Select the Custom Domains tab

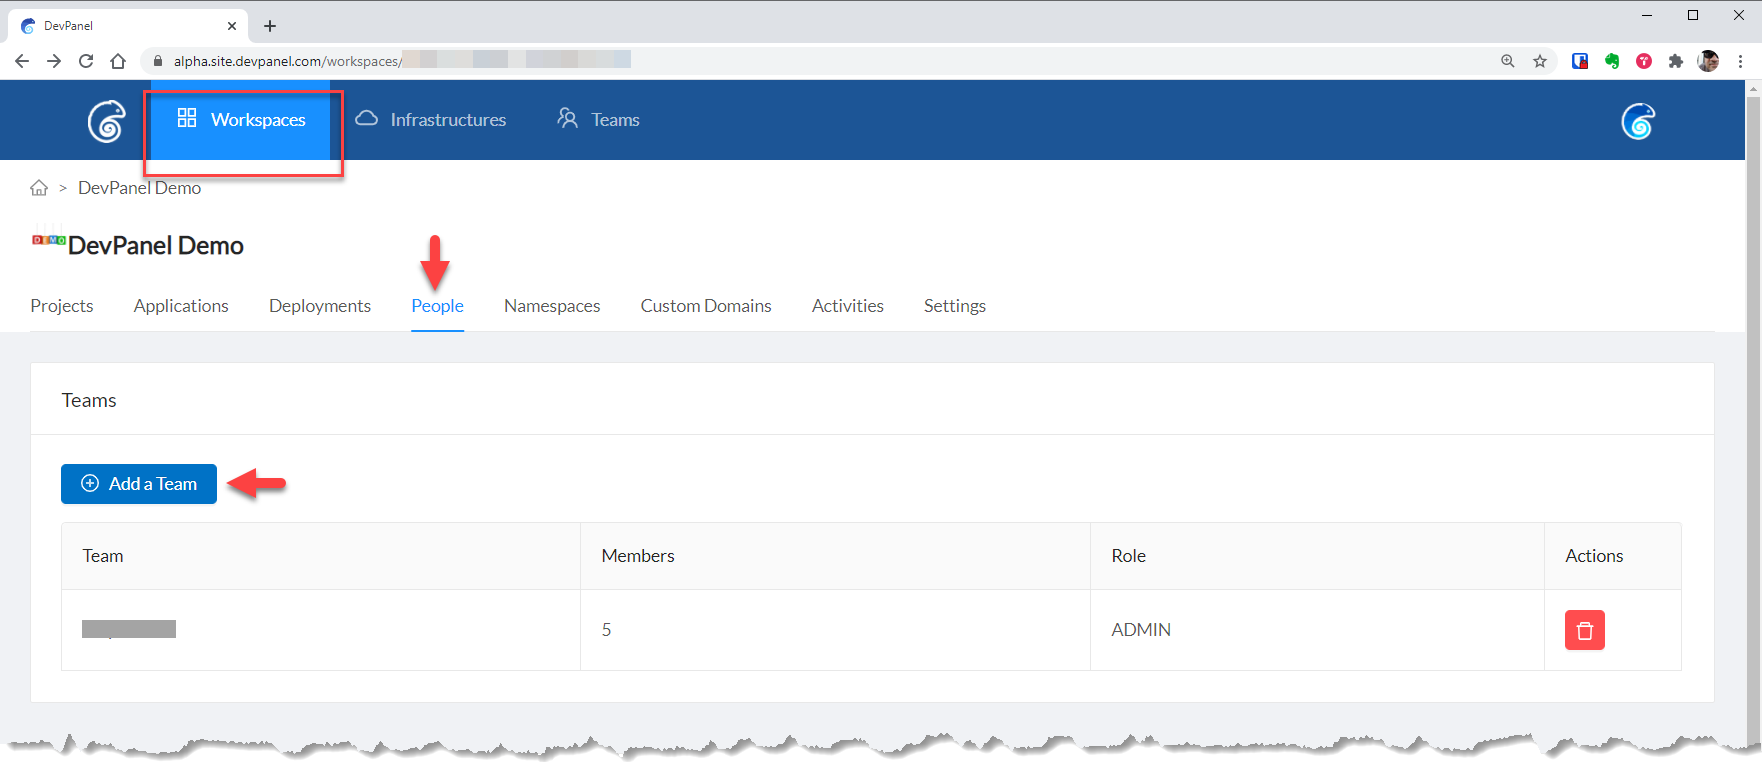706,306
